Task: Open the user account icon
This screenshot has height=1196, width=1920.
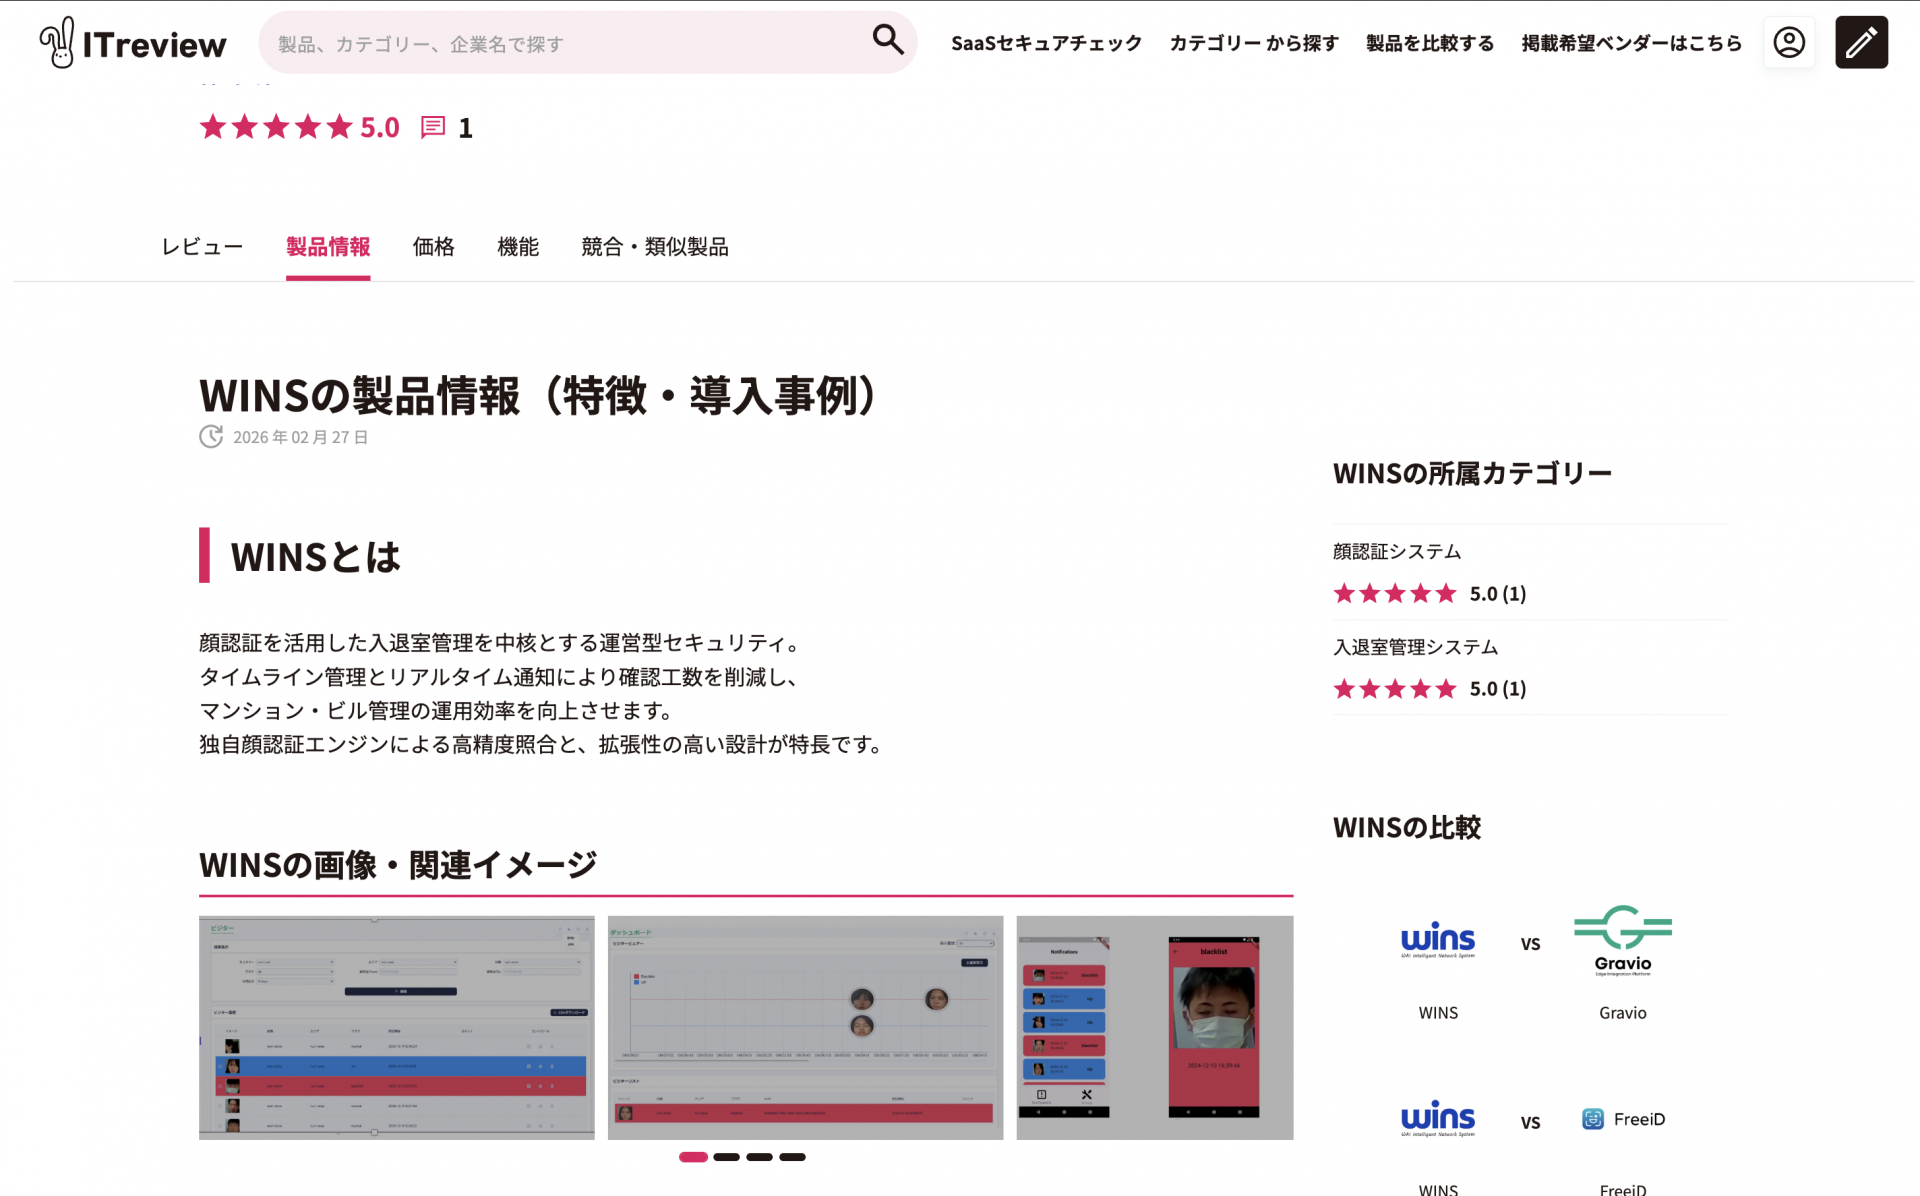Action: coord(1789,42)
